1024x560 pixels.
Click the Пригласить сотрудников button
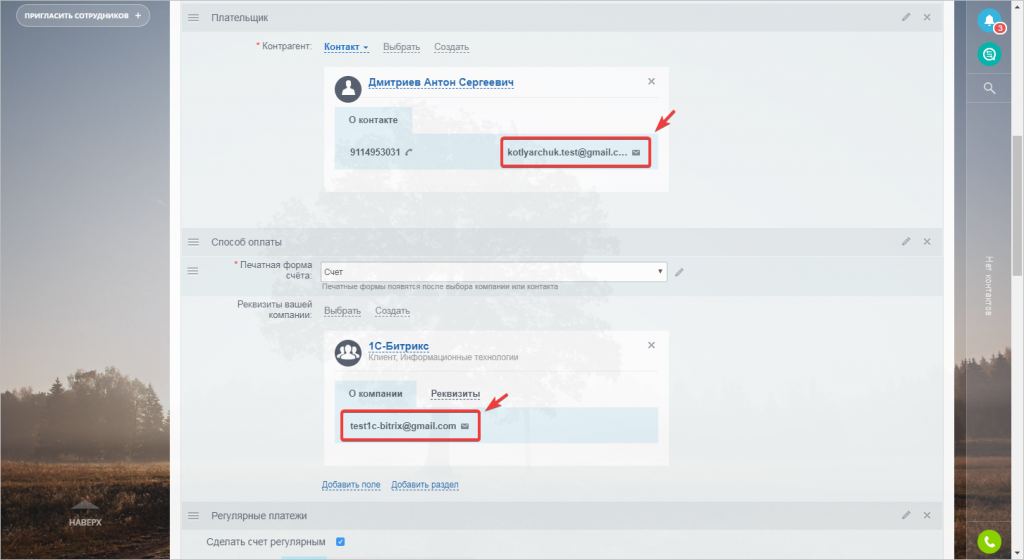point(83,15)
